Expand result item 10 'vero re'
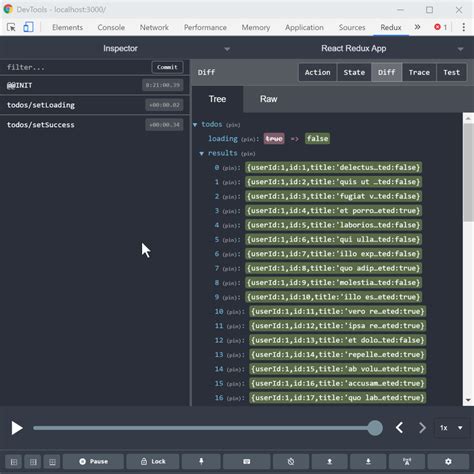This screenshot has width=474, height=474. (338, 311)
